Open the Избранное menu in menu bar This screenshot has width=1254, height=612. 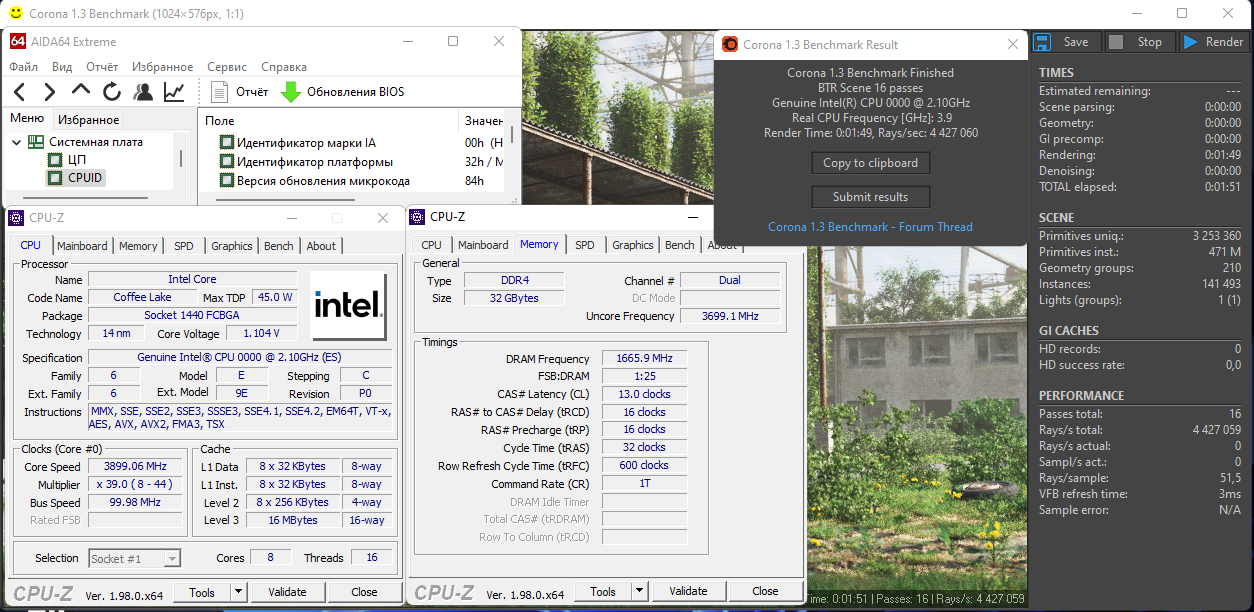coord(163,67)
